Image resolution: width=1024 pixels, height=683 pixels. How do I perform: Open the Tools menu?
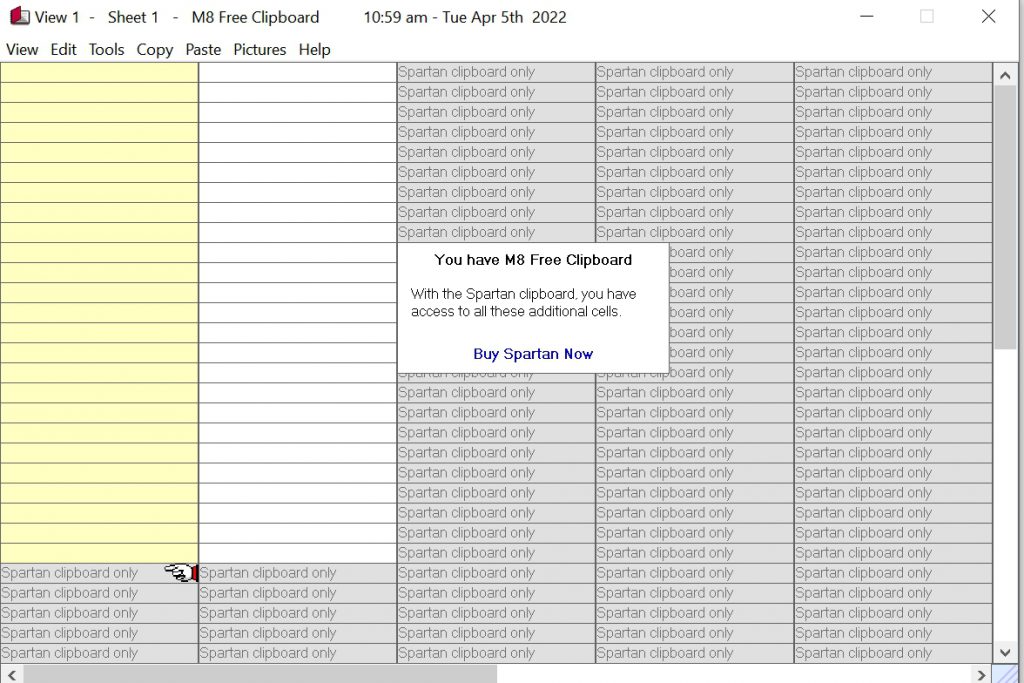coord(106,49)
